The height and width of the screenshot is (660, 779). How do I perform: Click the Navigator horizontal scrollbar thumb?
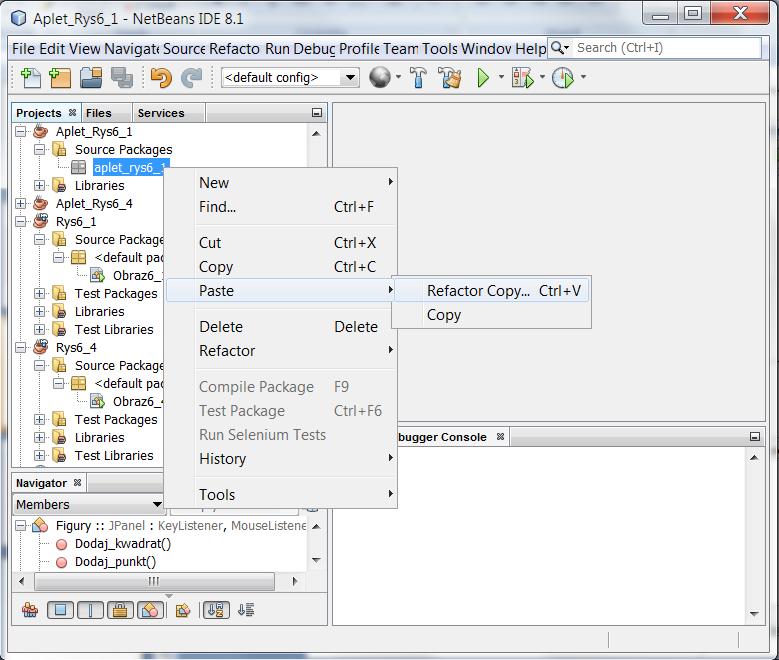pyautogui.click(x=154, y=581)
